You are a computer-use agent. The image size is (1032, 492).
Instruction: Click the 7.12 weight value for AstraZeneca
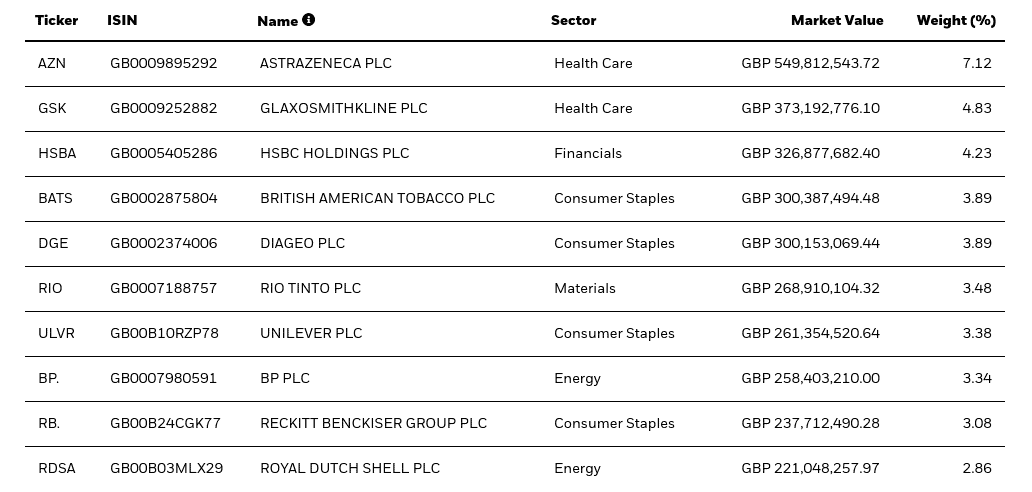pyautogui.click(x=977, y=63)
